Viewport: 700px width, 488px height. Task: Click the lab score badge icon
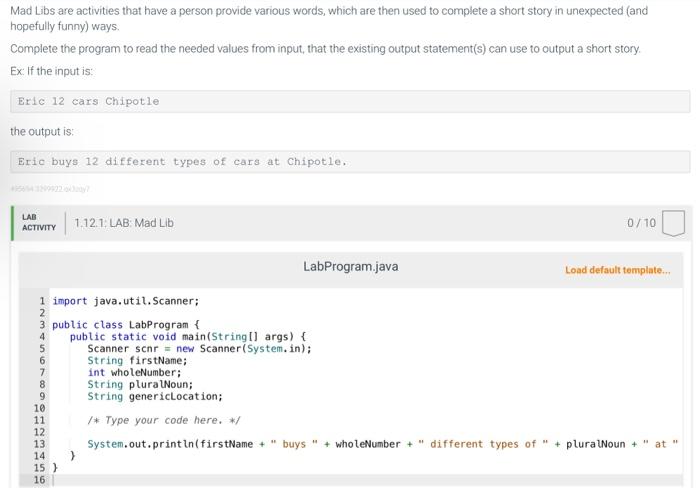coord(673,223)
